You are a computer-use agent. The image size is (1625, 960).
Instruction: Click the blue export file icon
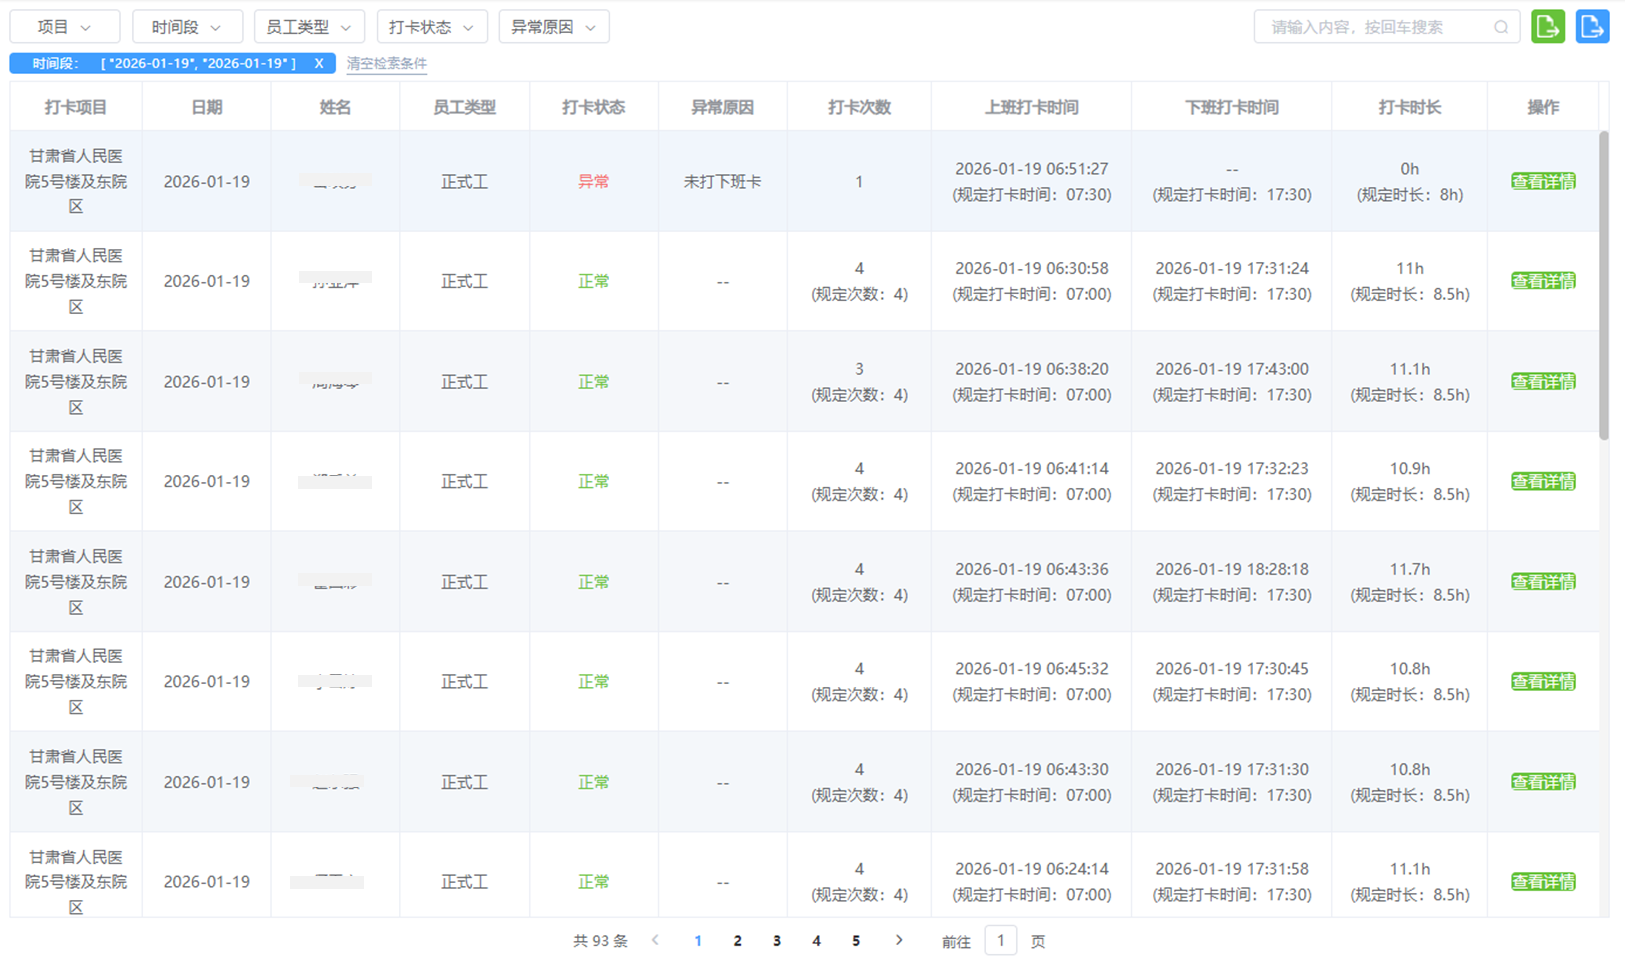click(1592, 27)
